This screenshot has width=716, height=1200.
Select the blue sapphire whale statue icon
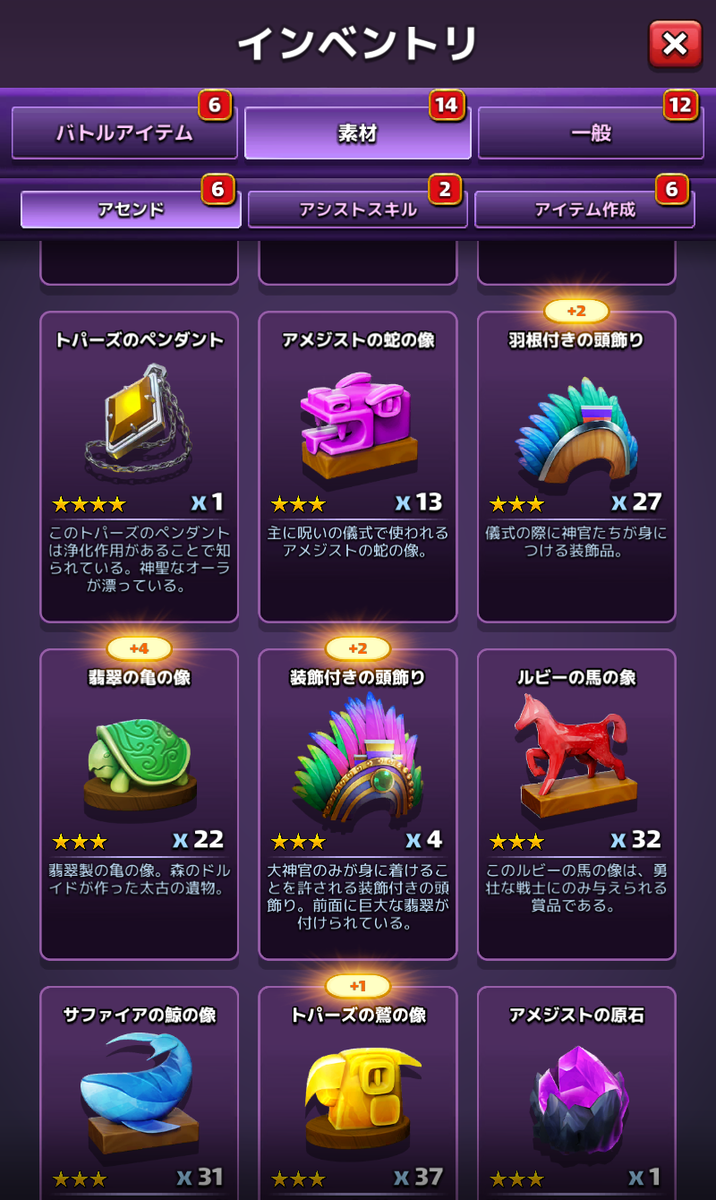(x=138, y=1092)
